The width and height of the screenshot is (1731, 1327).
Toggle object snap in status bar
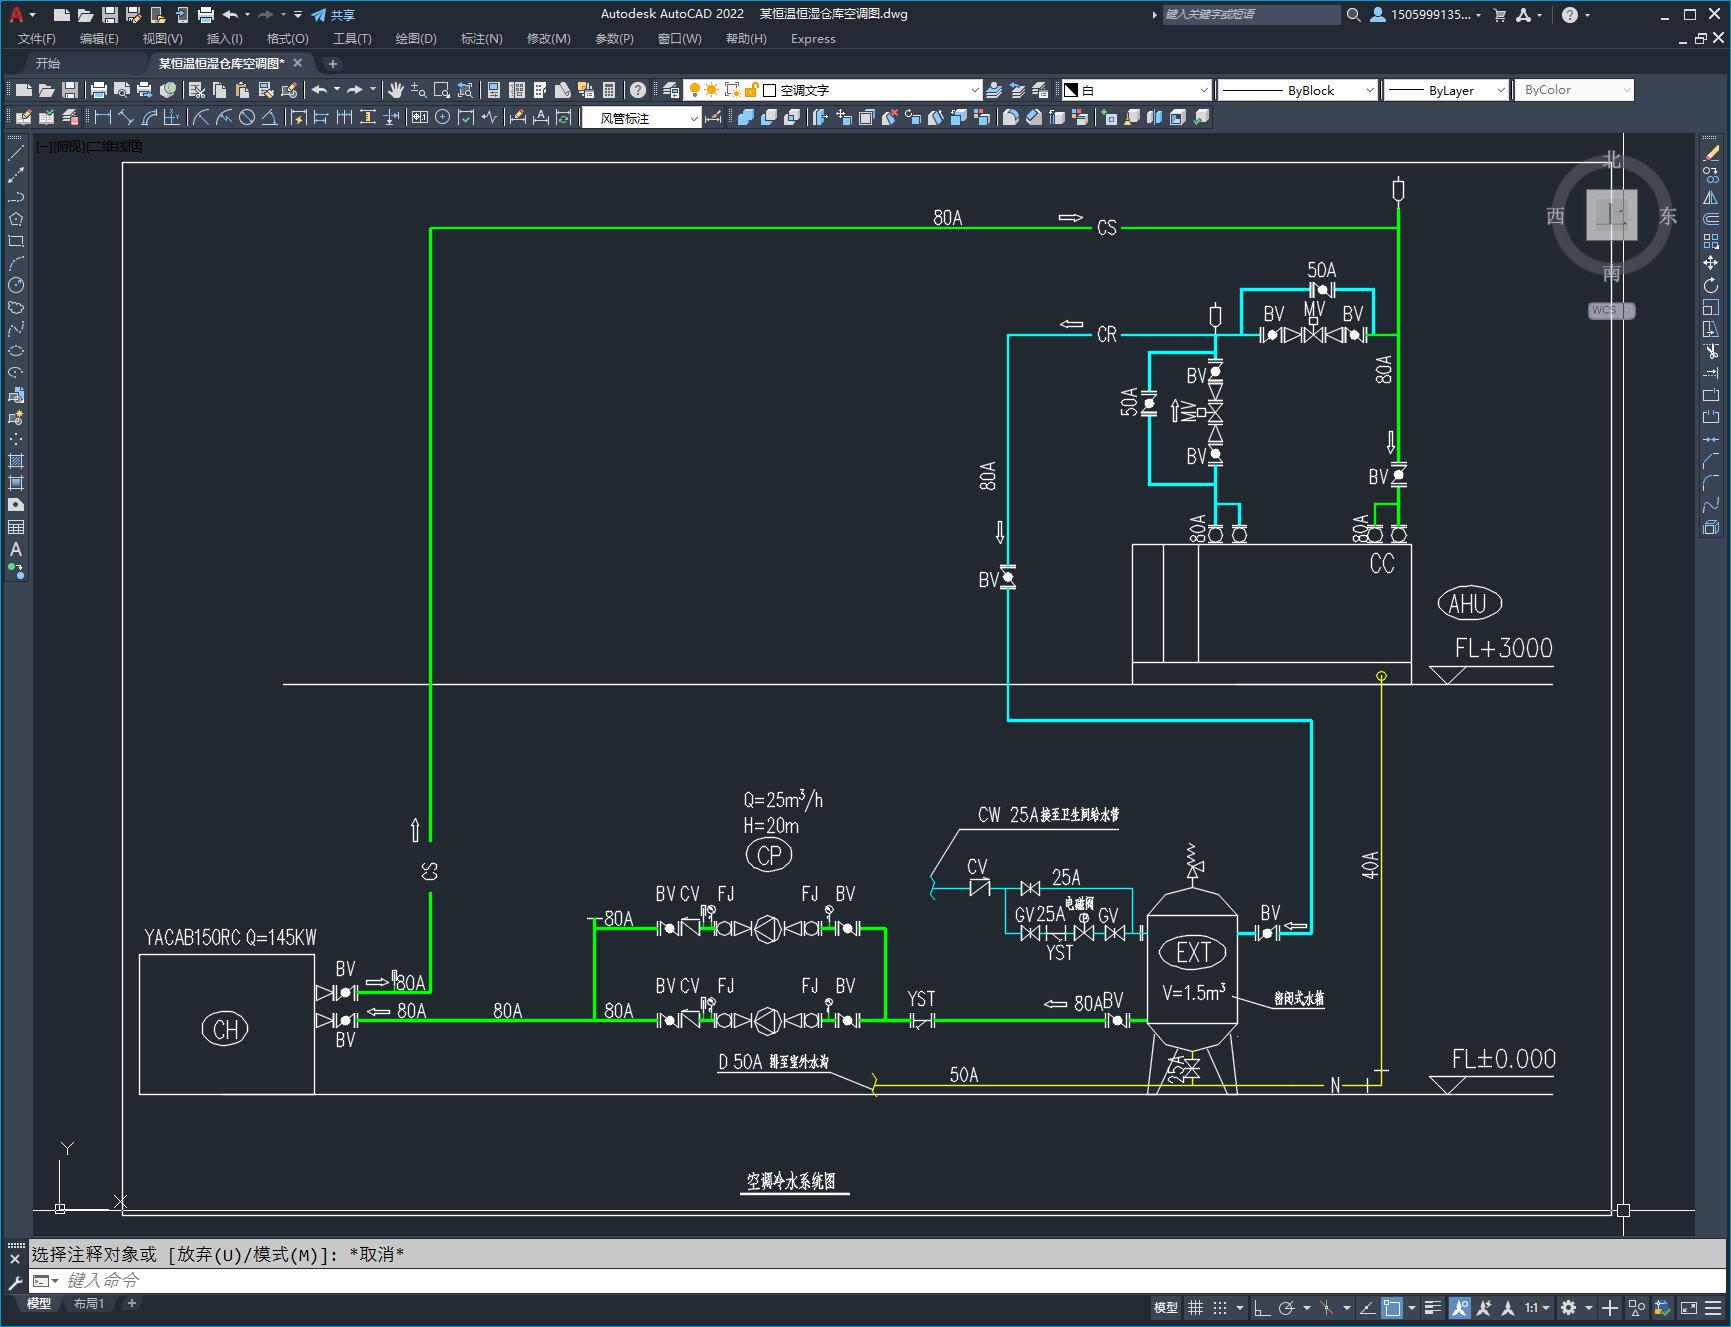coord(1392,1308)
